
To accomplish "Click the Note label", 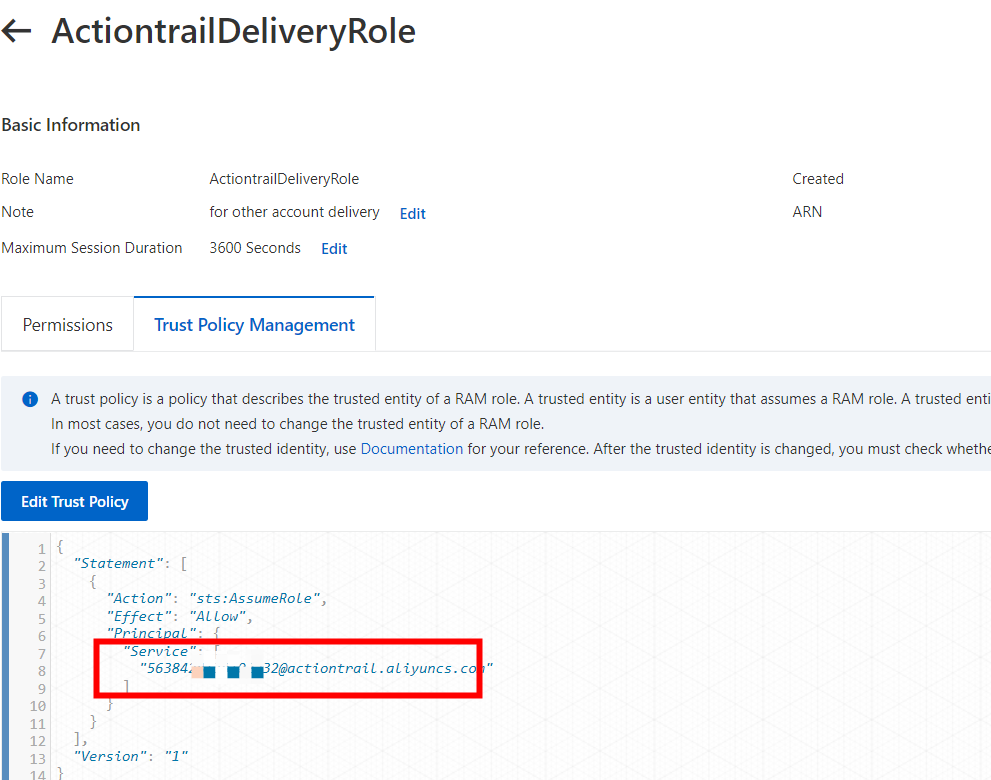I will (18, 212).
